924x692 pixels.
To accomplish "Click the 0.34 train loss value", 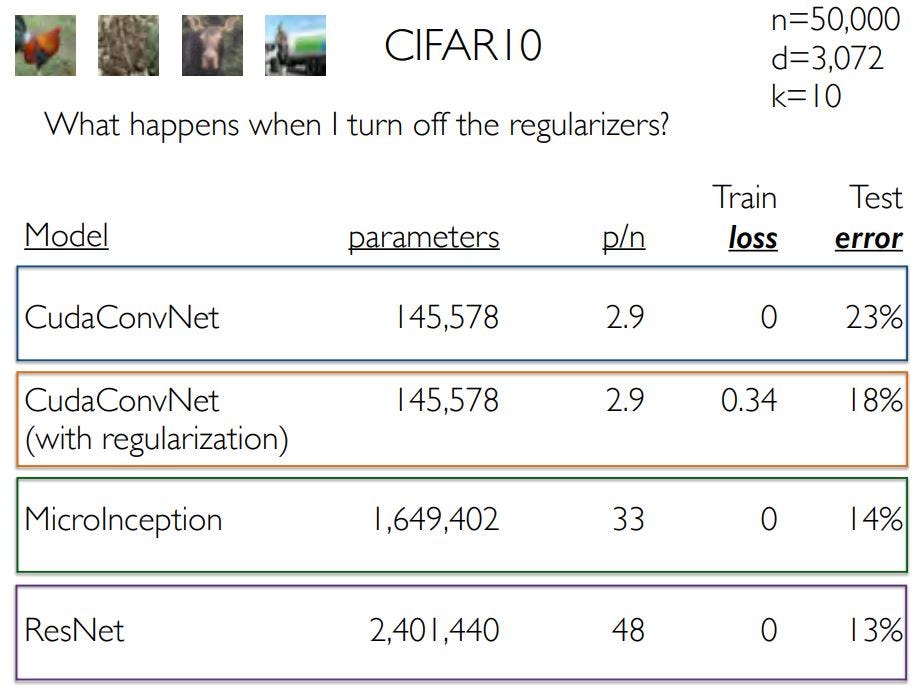I will pyautogui.click(x=748, y=400).
